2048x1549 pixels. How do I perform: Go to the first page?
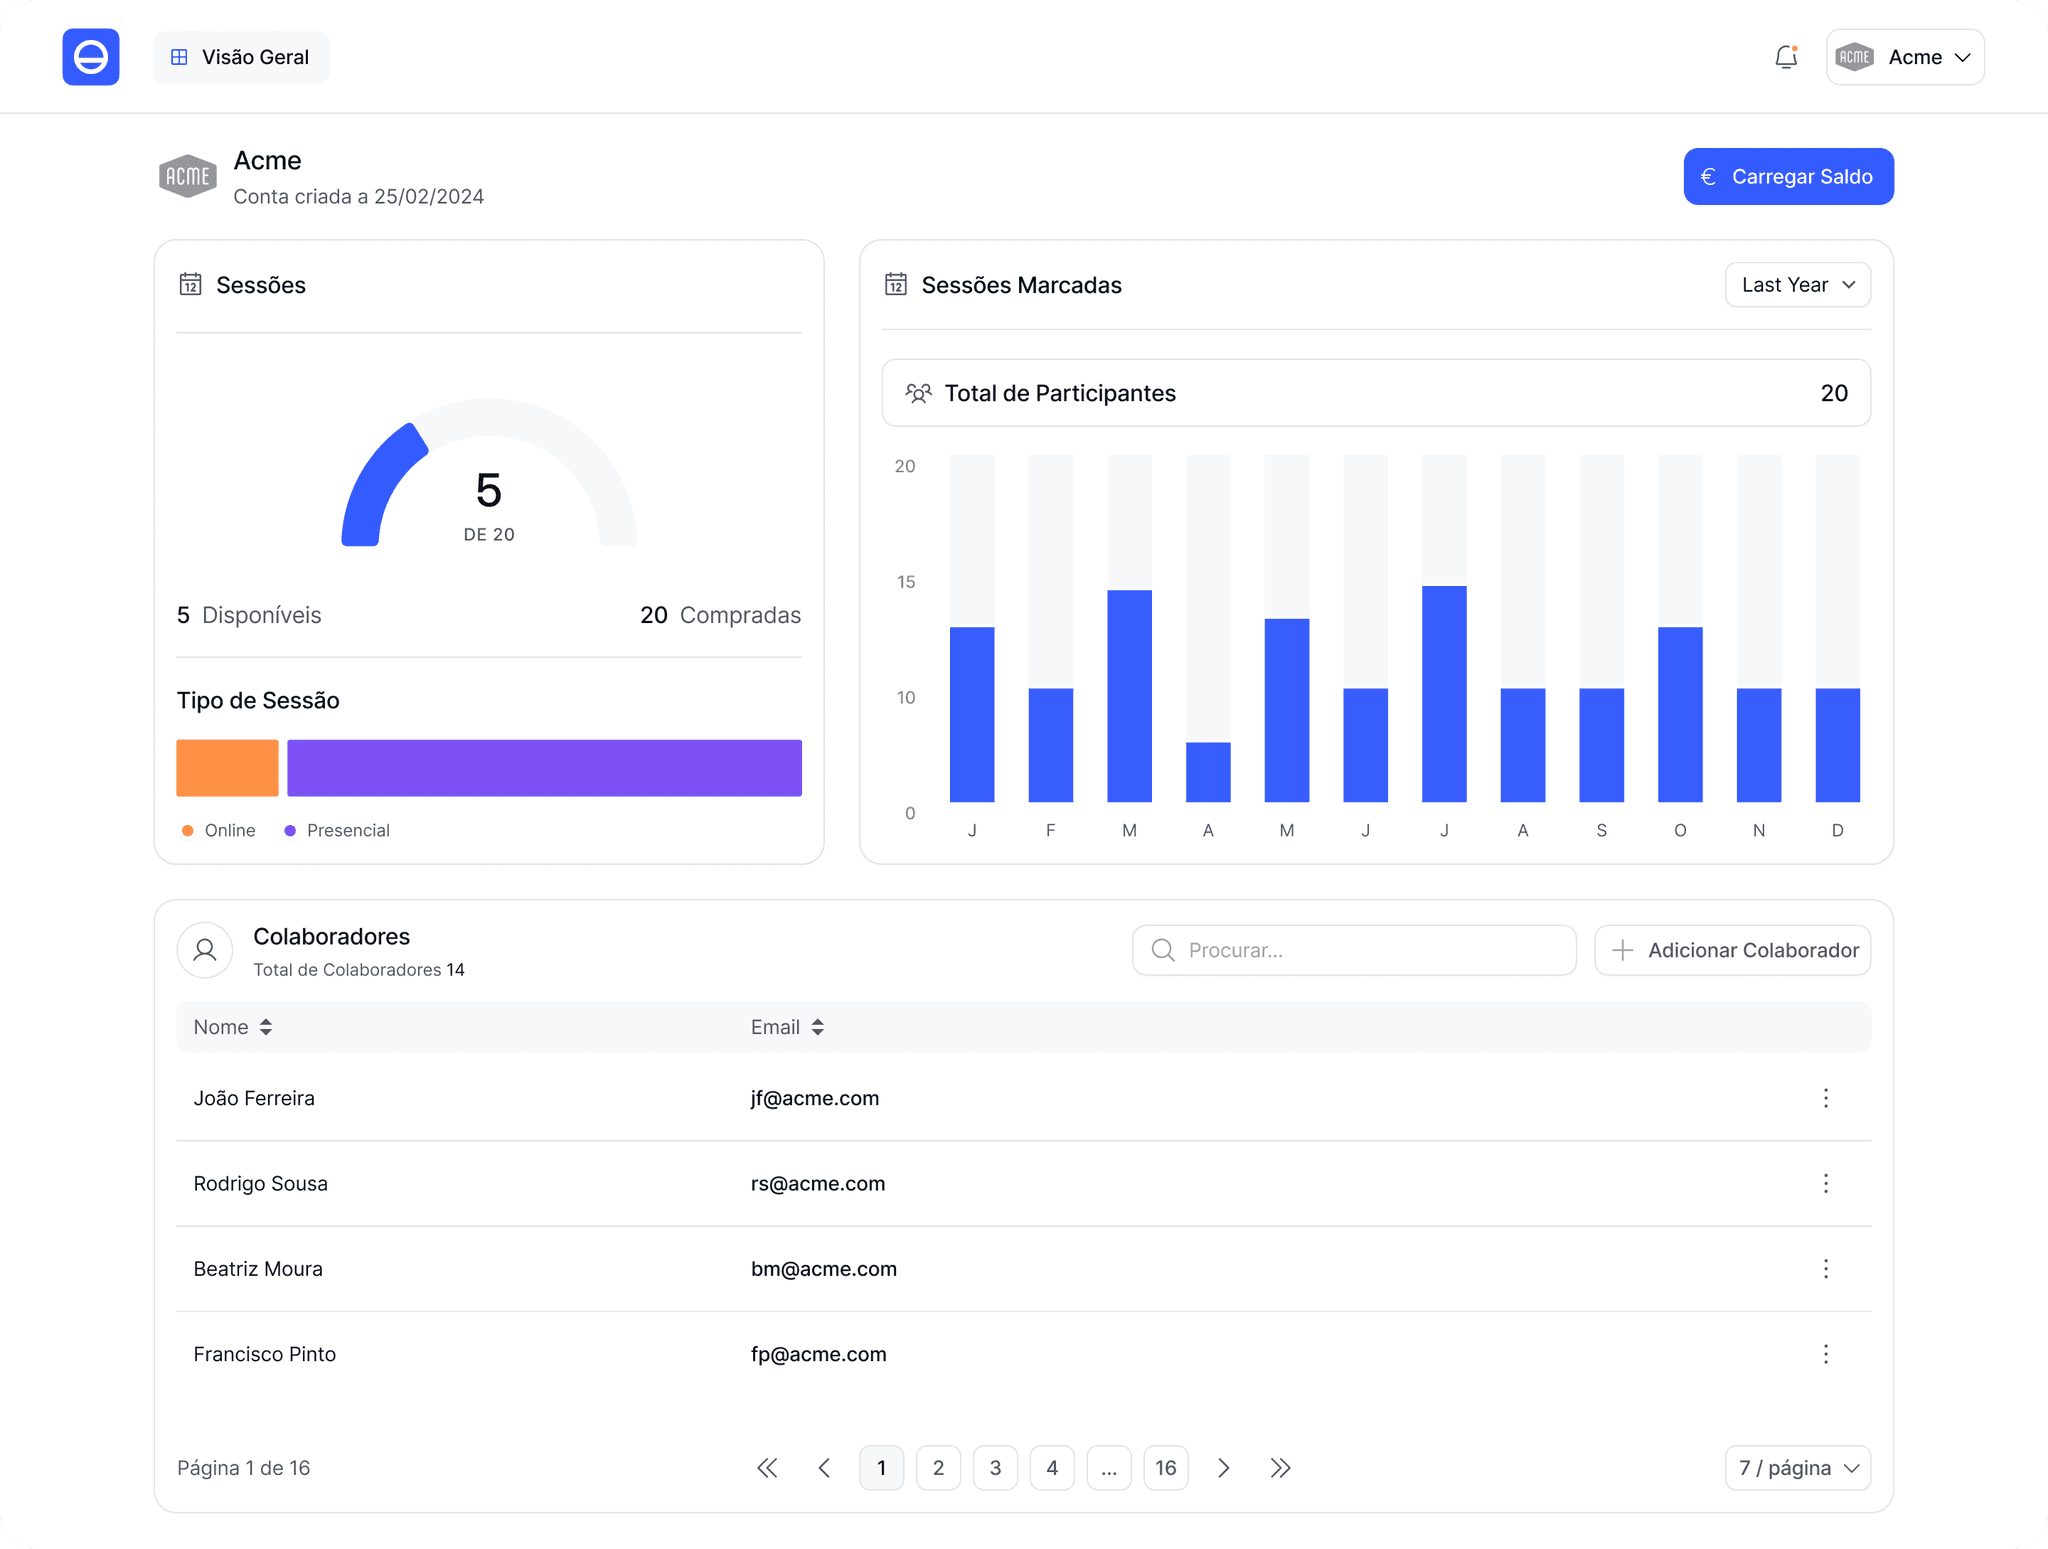click(767, 1468)
